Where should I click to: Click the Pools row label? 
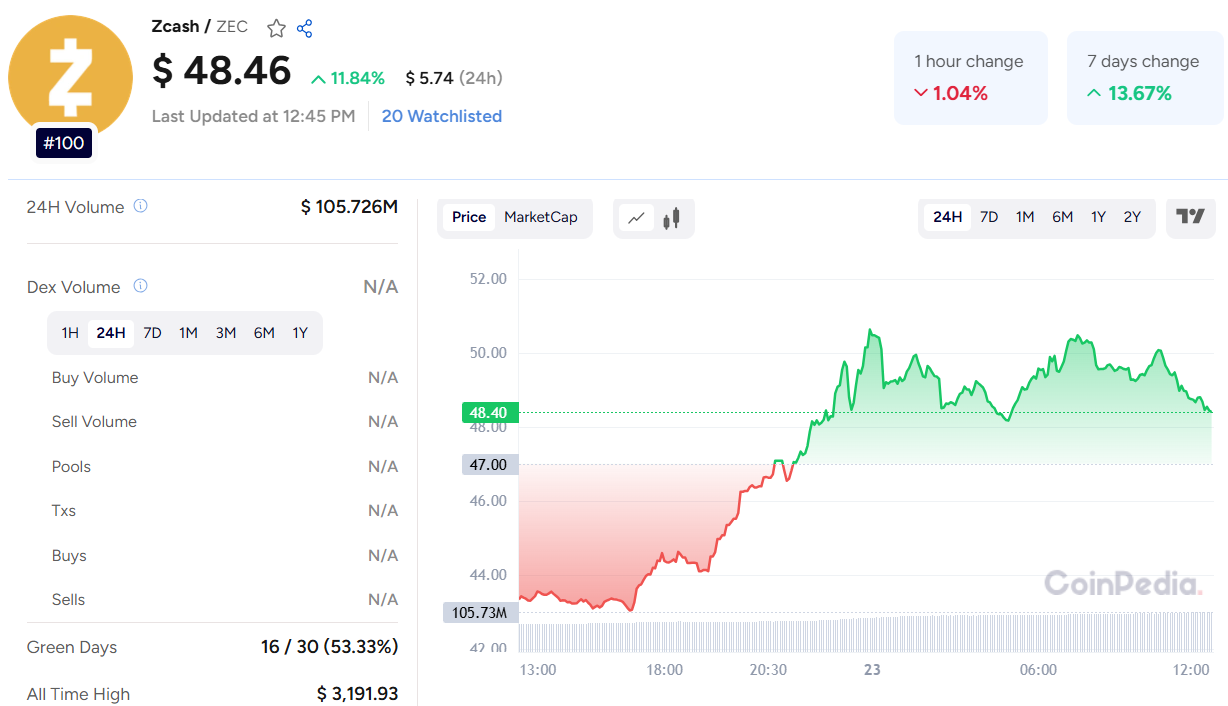coord(71,467)
